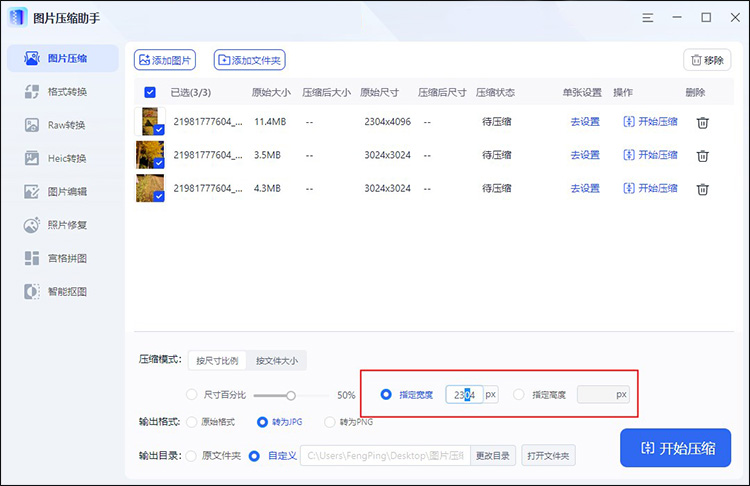Click 添加图片 button to add images
The height and width of the screenshot is (486, 750).
(165, 60)
